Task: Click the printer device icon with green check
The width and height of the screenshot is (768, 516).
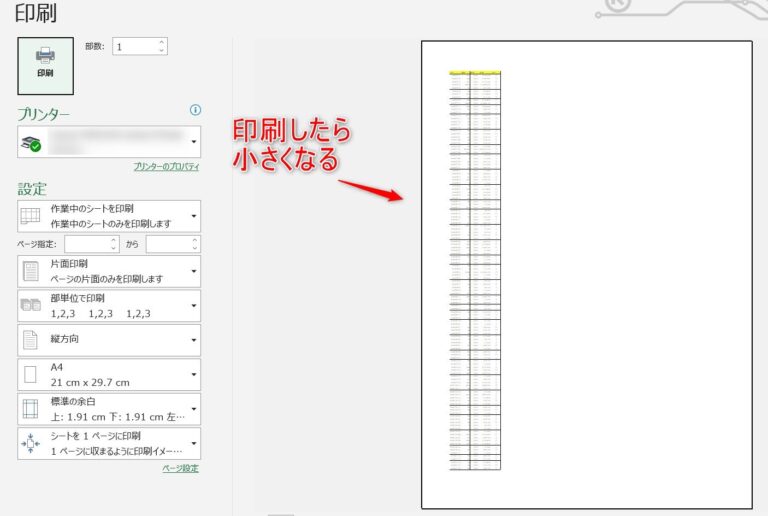Action: (30, 143)
